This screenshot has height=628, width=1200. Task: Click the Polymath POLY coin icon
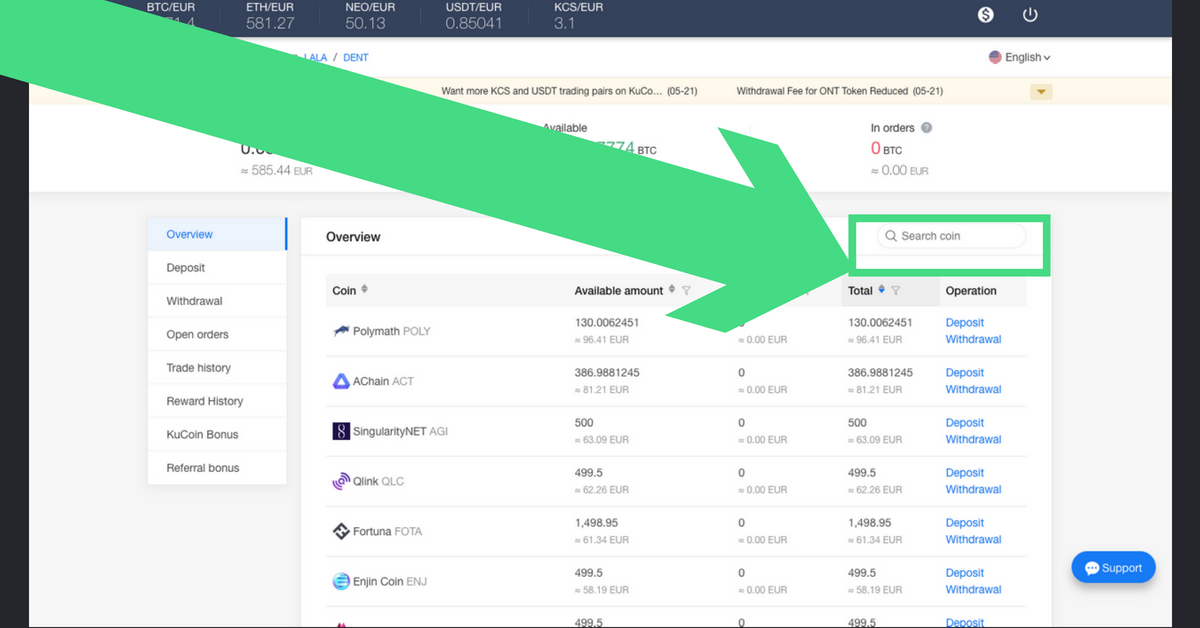coord(341,331)
